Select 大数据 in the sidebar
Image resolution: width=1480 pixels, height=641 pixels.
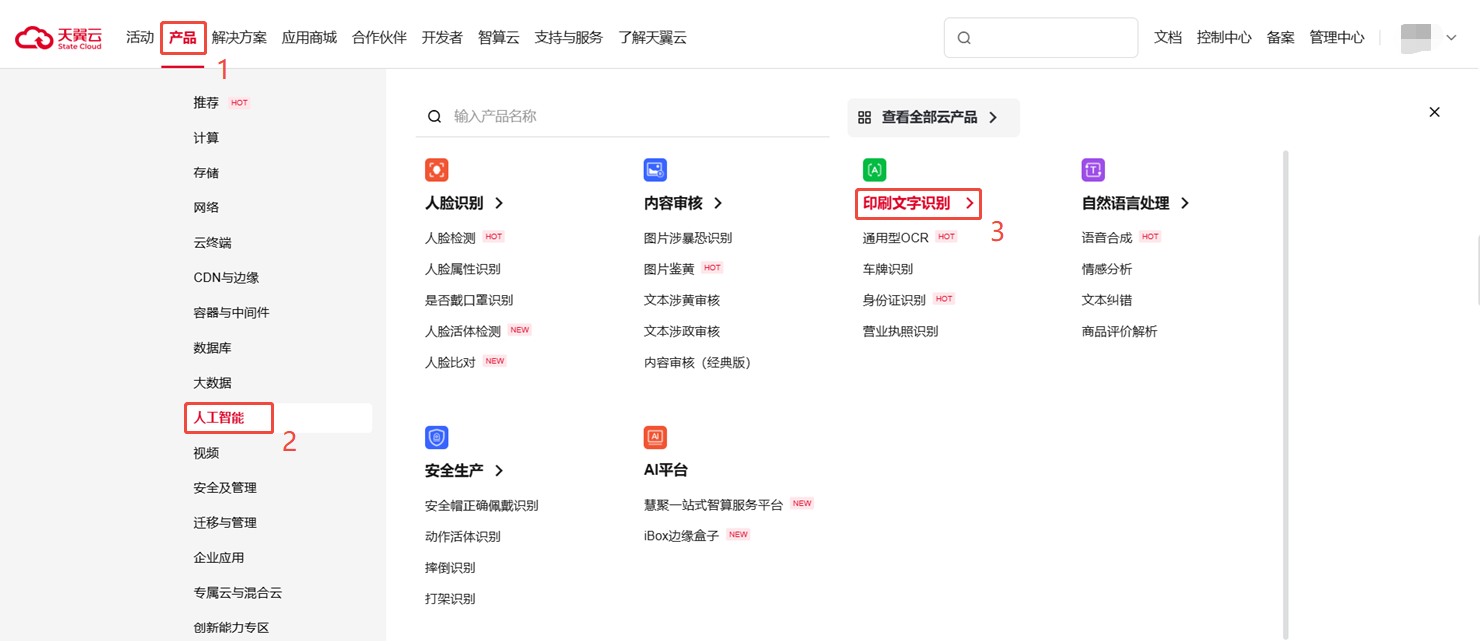pos(212,383)
